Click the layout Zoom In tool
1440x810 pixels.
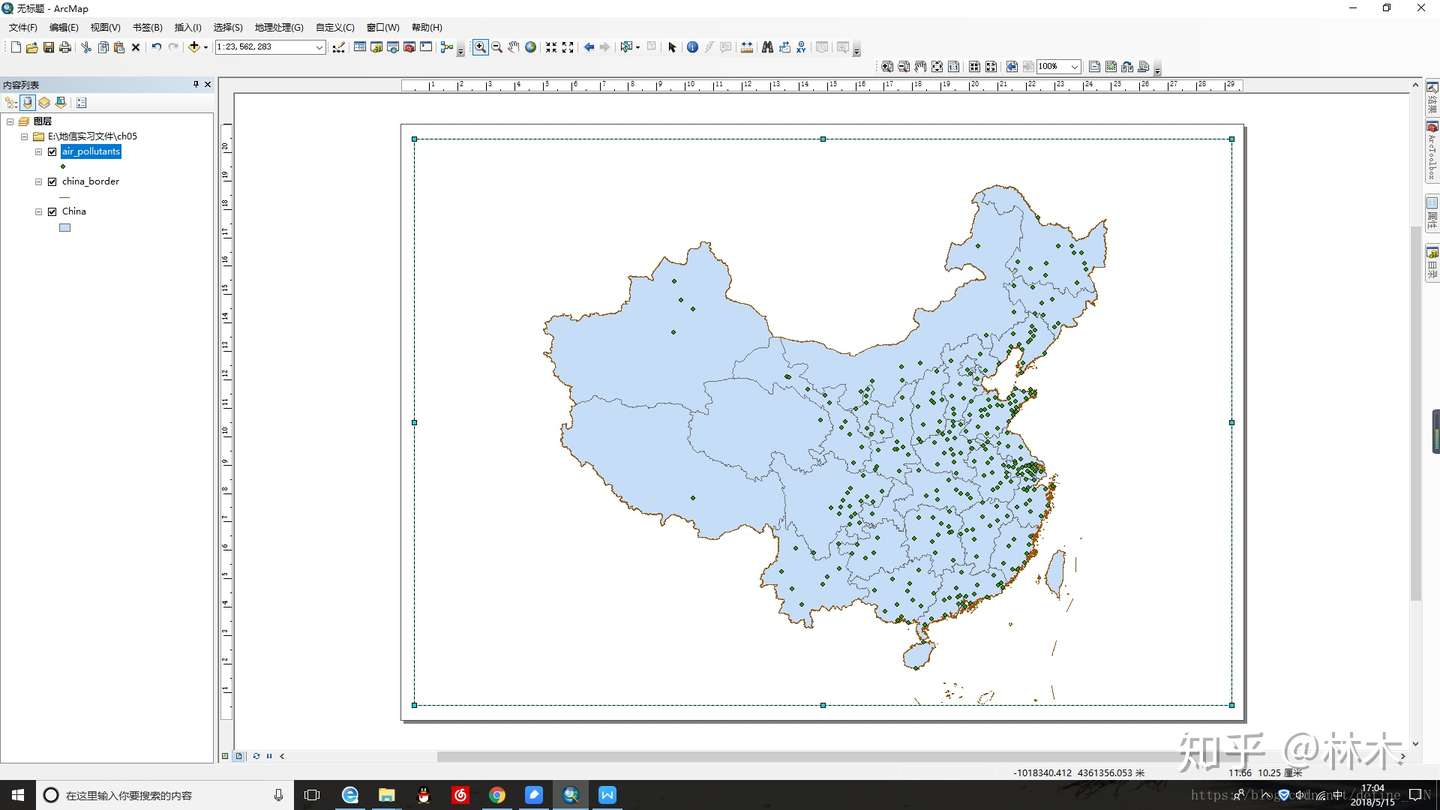pyautogui.click(x=887, y=67)
